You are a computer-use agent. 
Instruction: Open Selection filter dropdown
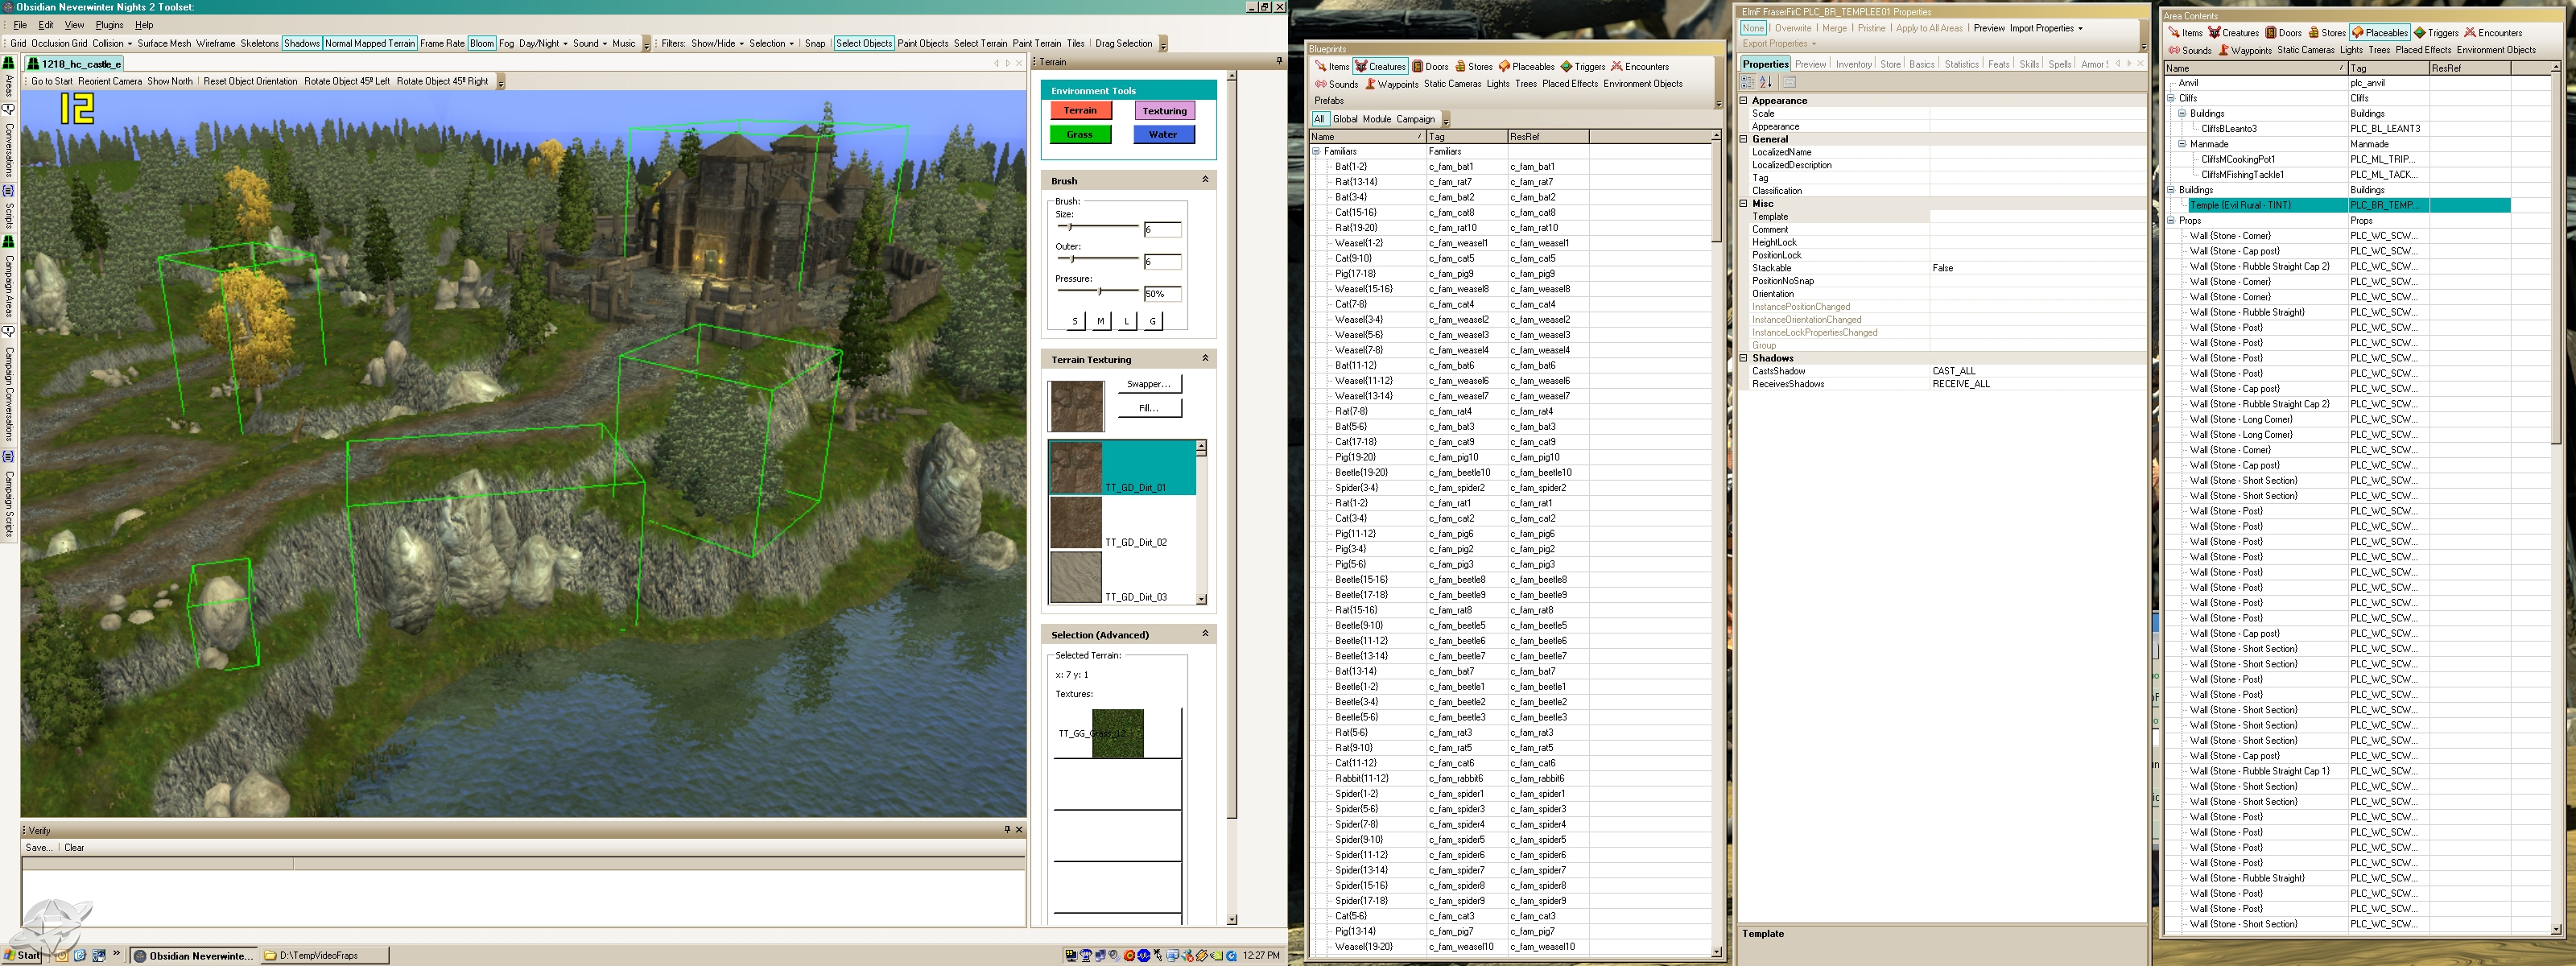click(x=771, y=43)
